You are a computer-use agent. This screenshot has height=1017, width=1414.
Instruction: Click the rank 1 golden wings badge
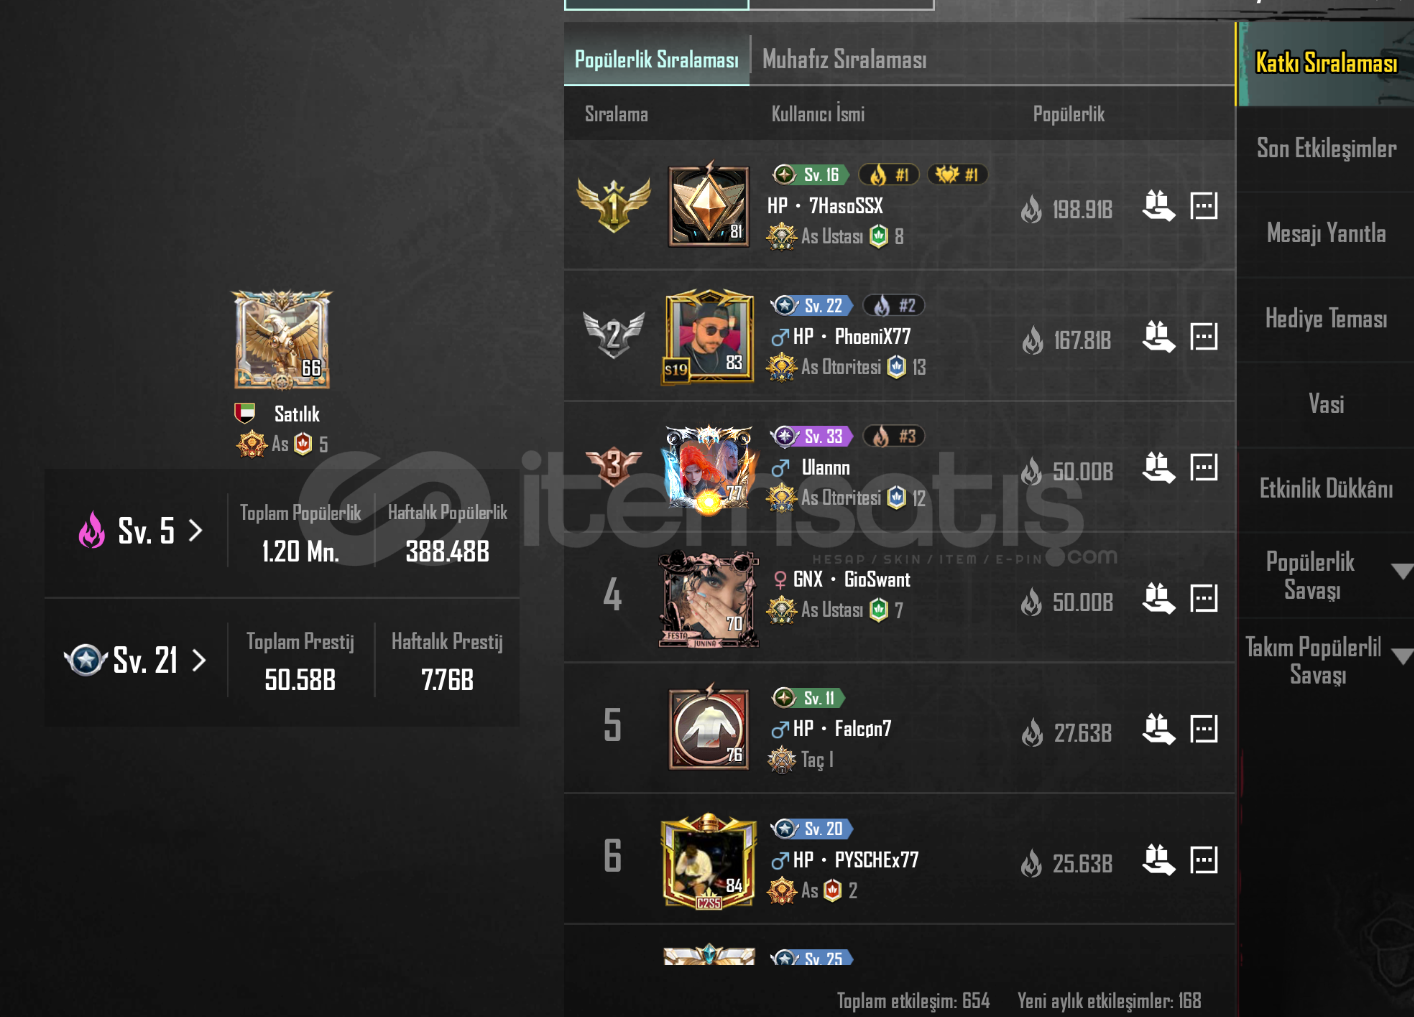pyautogui.click(x=613, y=204)
